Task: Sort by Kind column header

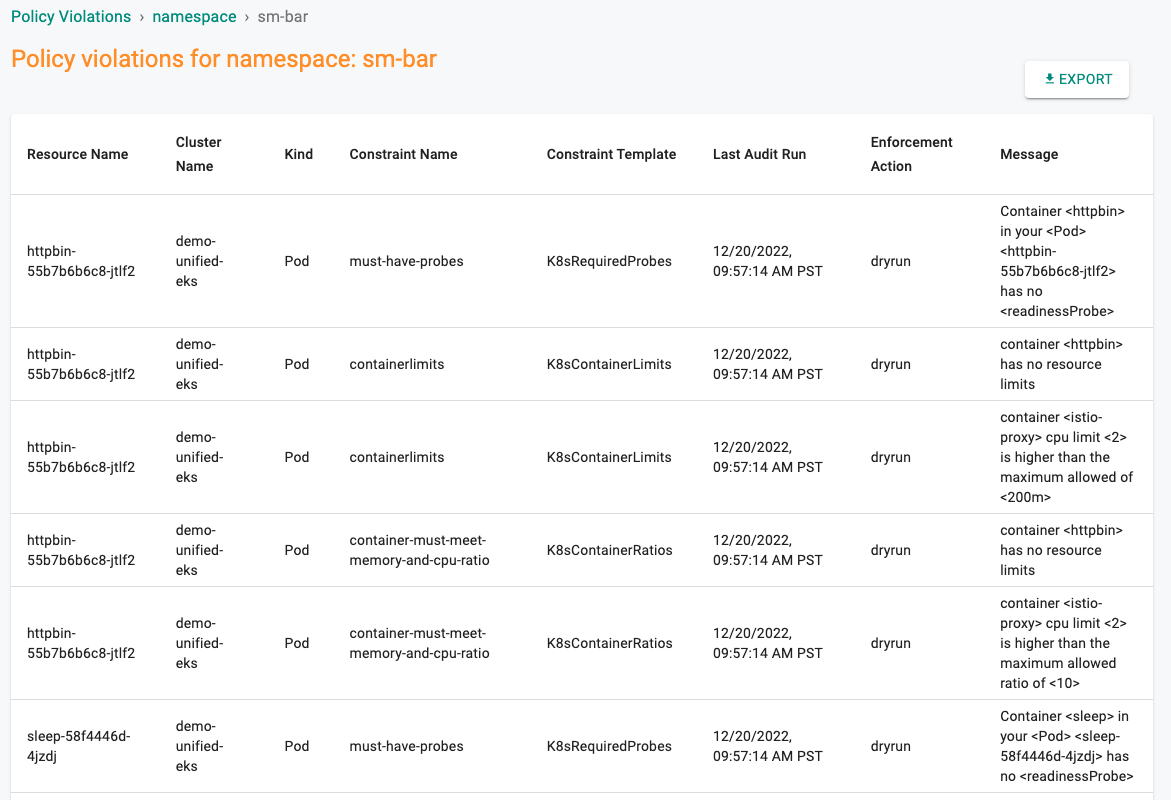Action: point(299,154)
